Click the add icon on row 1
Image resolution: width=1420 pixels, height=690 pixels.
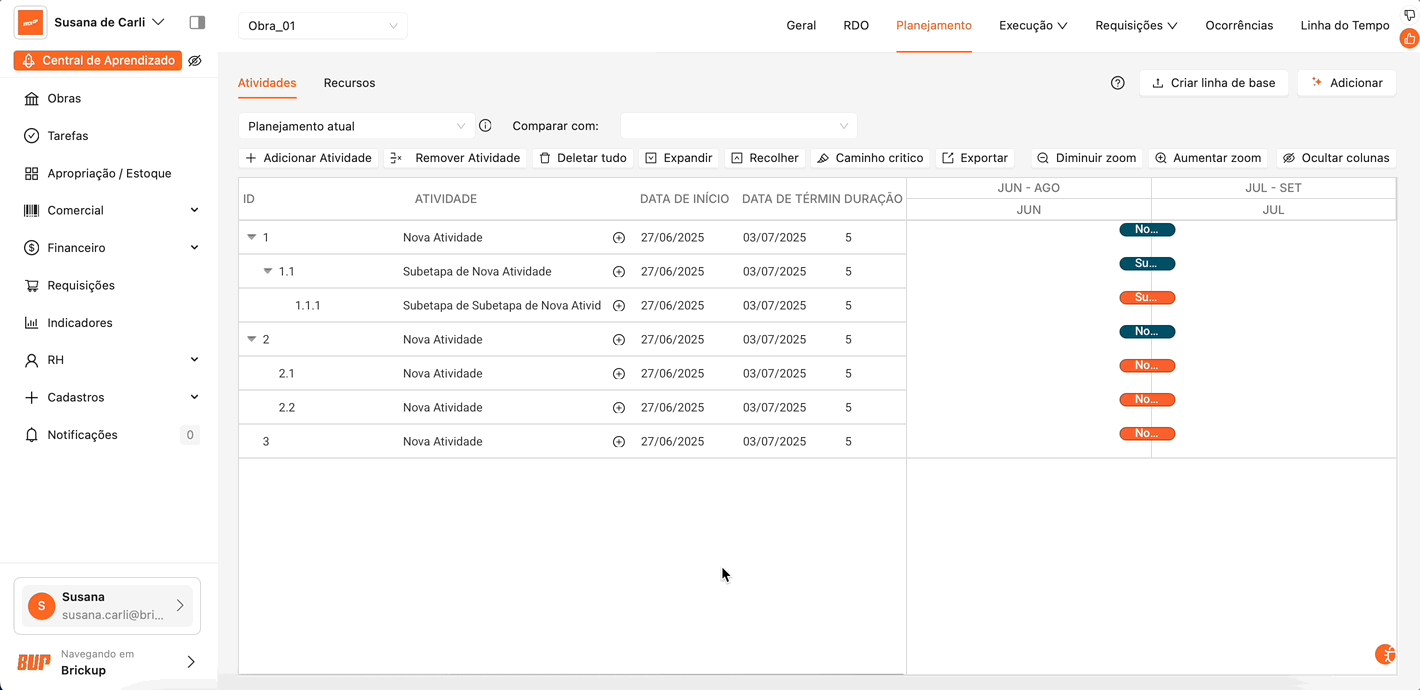click(x=619, y=238)
